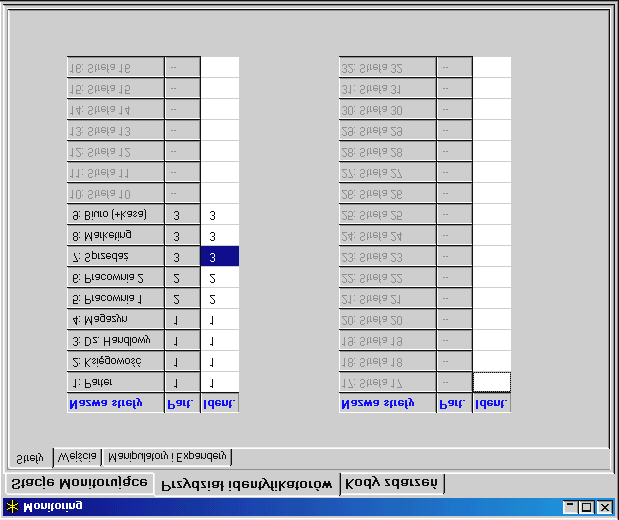
Task: Select the Ident. field of 1: Parter
Action: (220, 383)
